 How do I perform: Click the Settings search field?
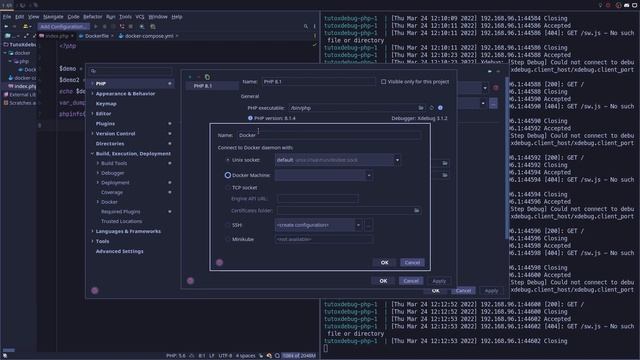pyautogui.click(x=131, y=71)
